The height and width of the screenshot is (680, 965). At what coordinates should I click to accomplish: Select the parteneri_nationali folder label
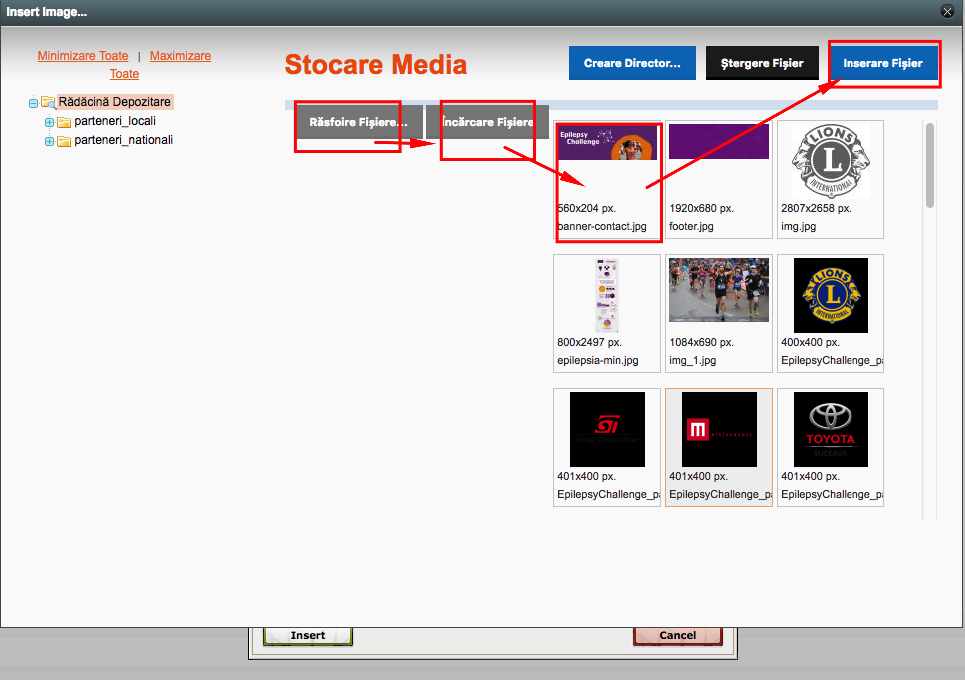[124, 140]
